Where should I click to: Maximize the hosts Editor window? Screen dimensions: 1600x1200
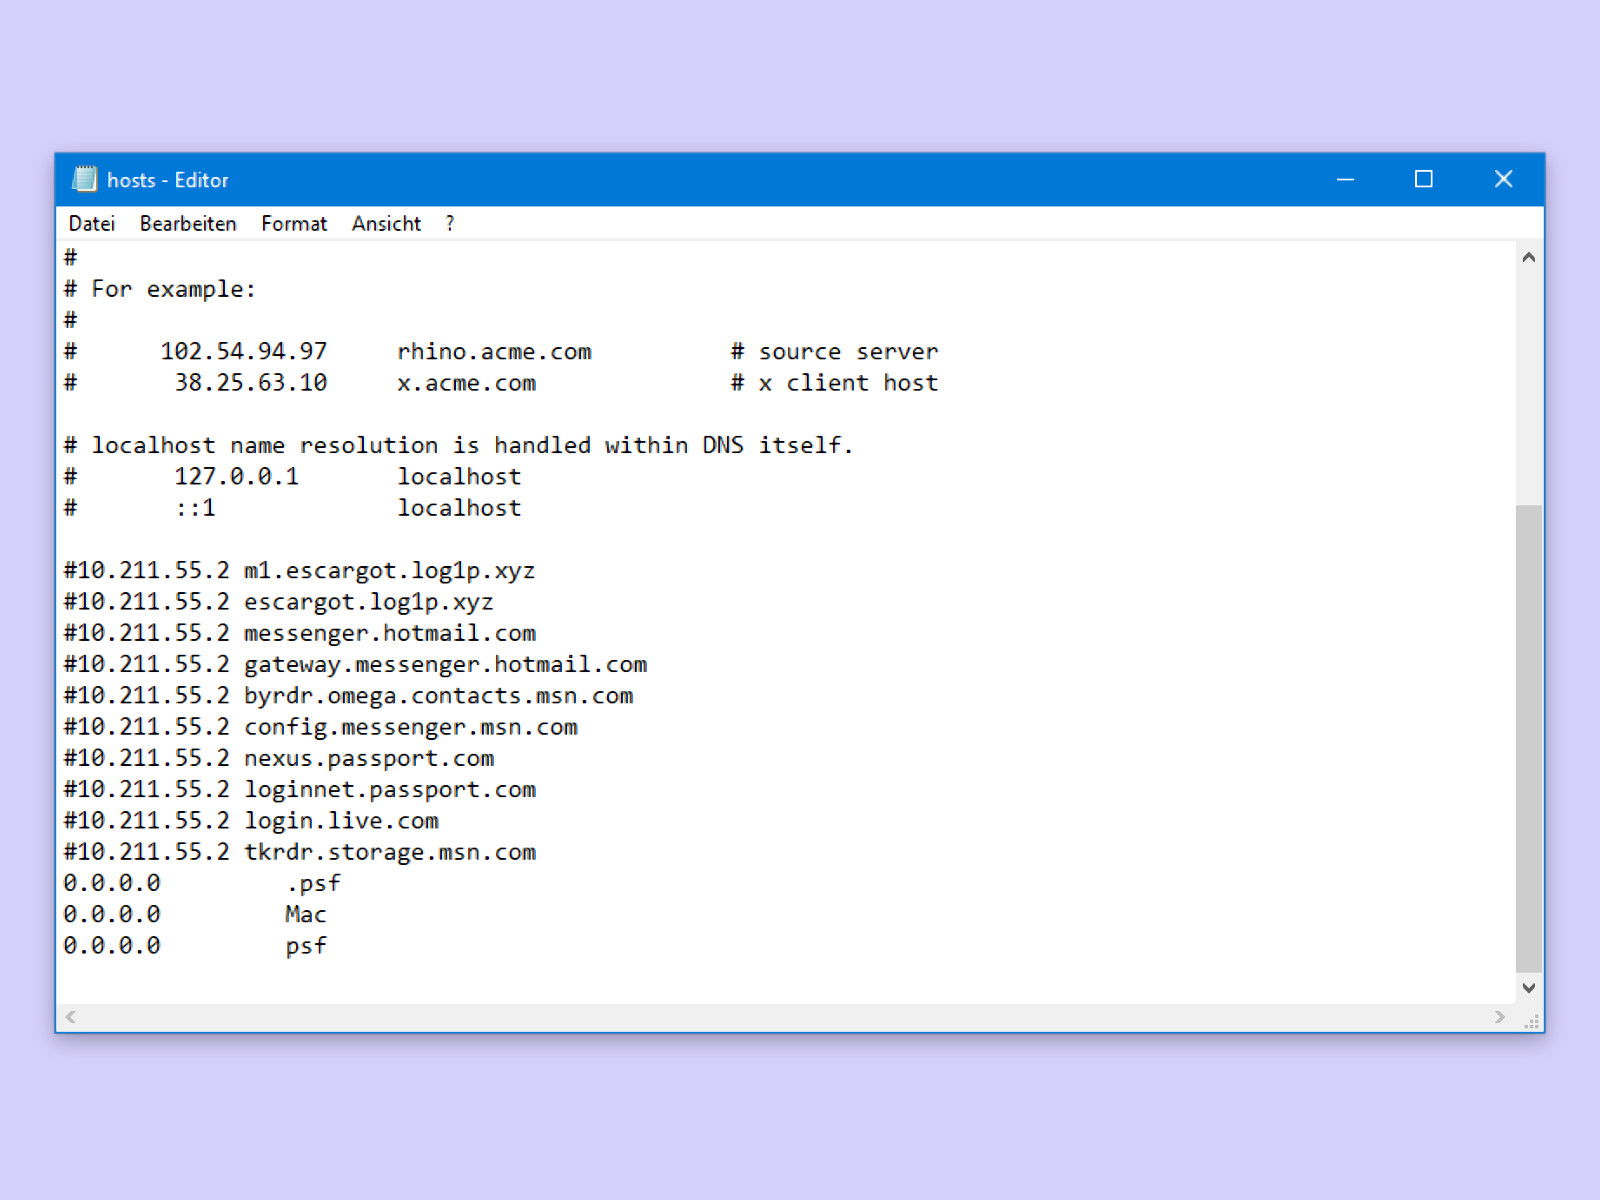click(1424, 180)
